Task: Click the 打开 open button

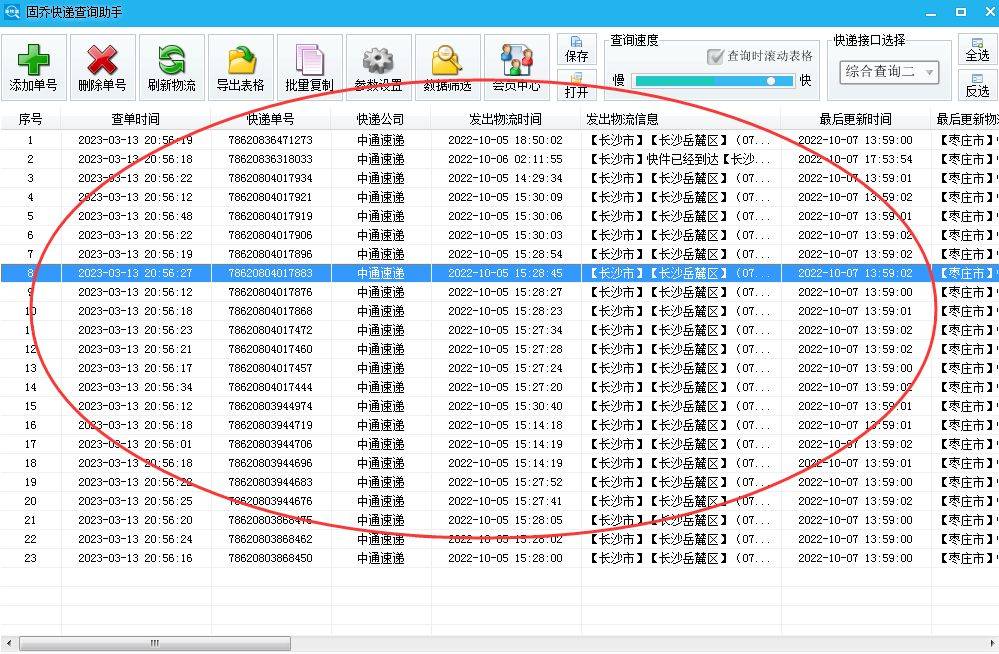Action: click(x=577, y=85)
